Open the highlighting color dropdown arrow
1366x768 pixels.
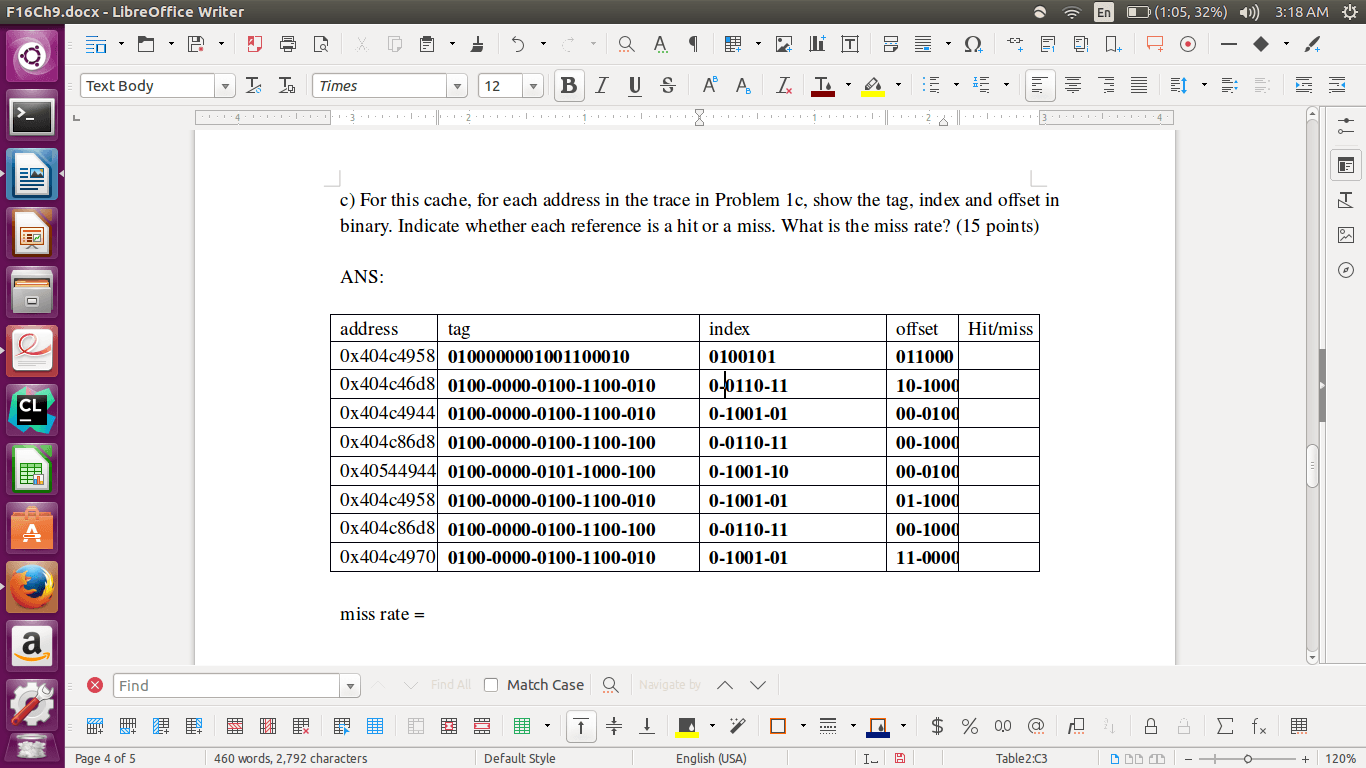(x=898, y=86)
